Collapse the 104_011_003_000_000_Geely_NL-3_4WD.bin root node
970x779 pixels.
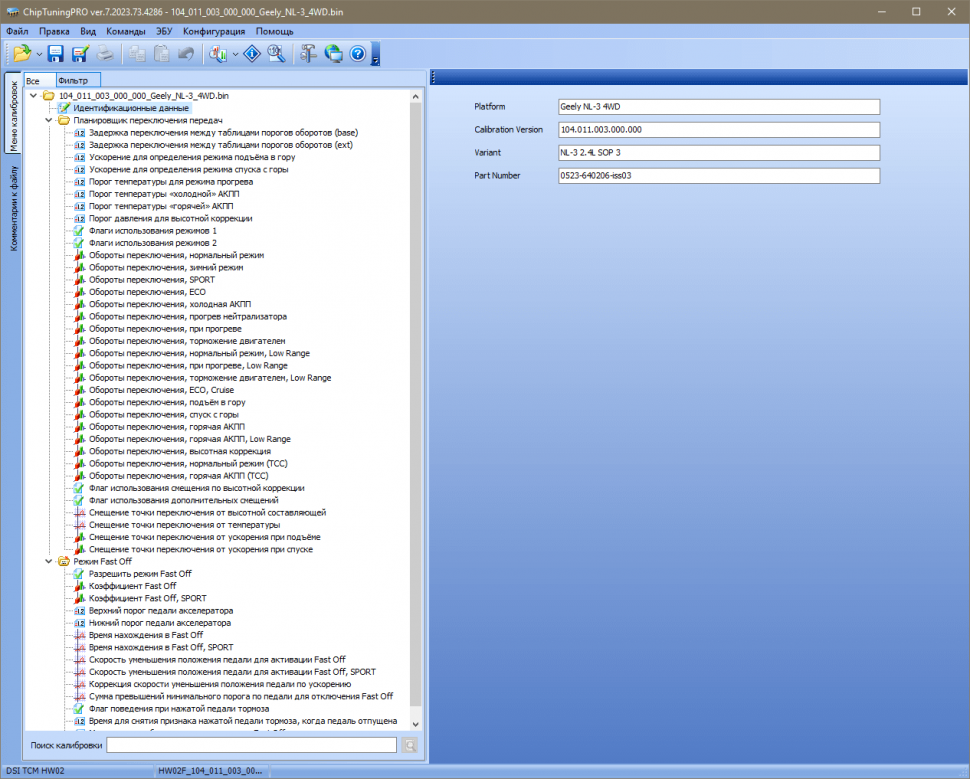tap(34, 96)
